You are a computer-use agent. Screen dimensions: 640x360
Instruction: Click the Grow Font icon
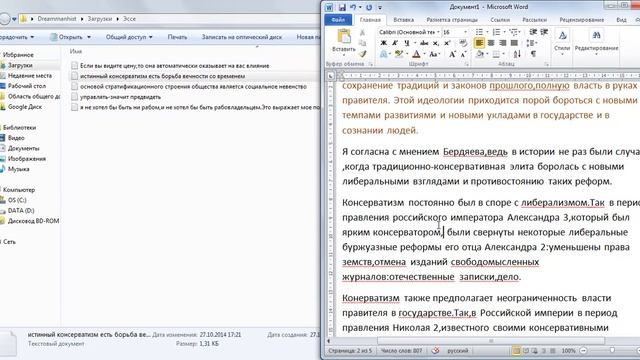pos(452,54)
